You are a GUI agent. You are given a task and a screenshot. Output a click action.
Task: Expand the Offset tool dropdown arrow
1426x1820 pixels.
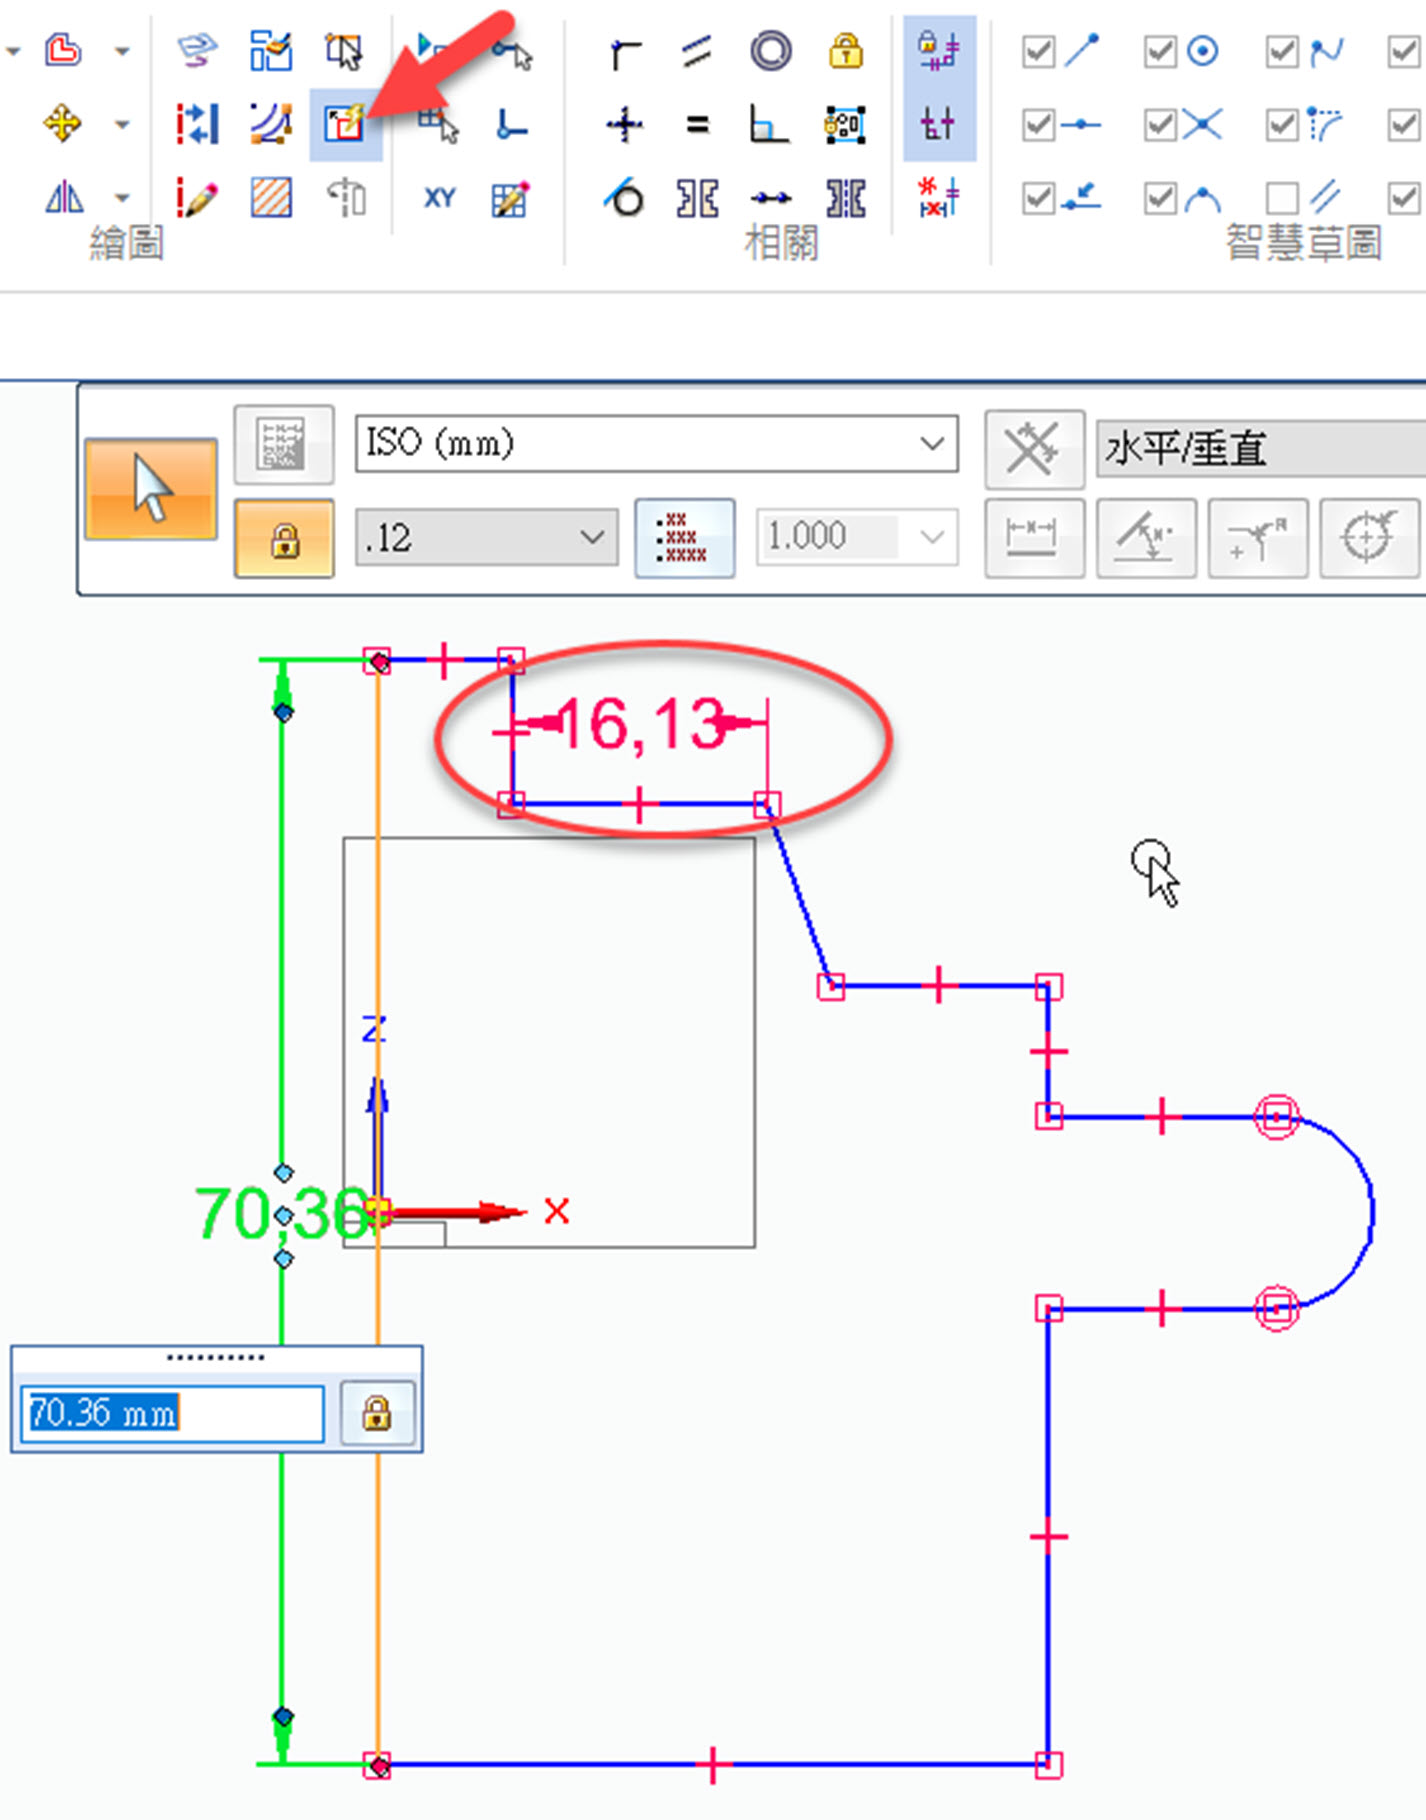click(122, 50)
